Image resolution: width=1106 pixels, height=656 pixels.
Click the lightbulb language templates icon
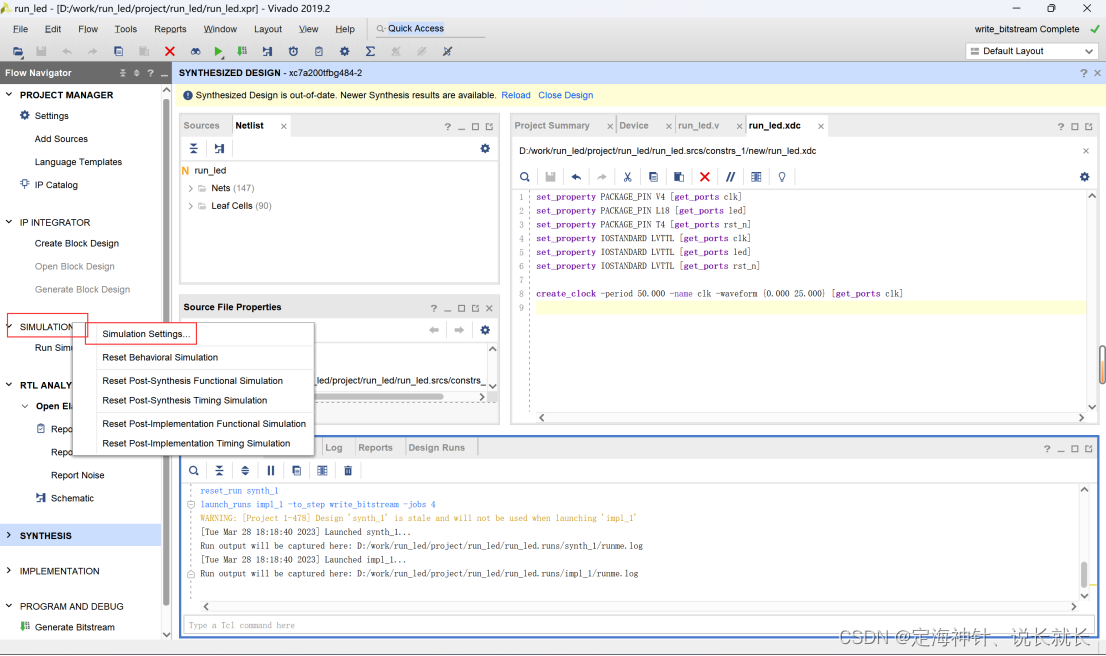click(782, 177)
